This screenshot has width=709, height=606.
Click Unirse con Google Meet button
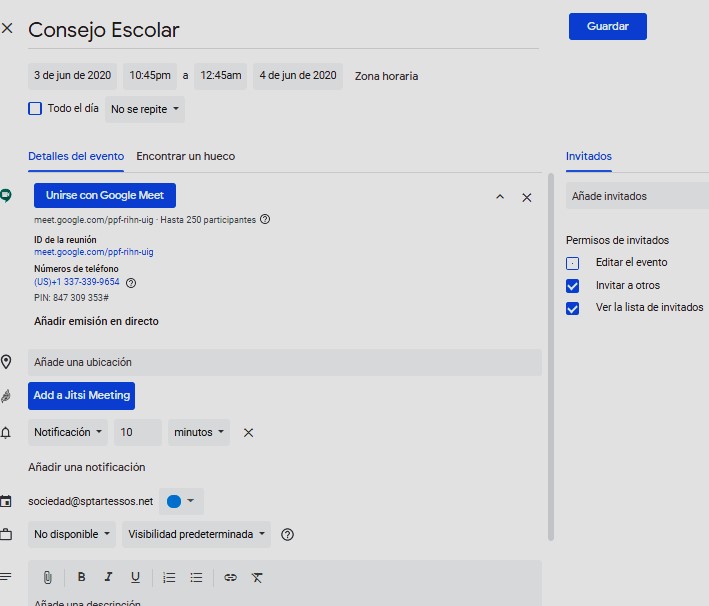(104, 195)
